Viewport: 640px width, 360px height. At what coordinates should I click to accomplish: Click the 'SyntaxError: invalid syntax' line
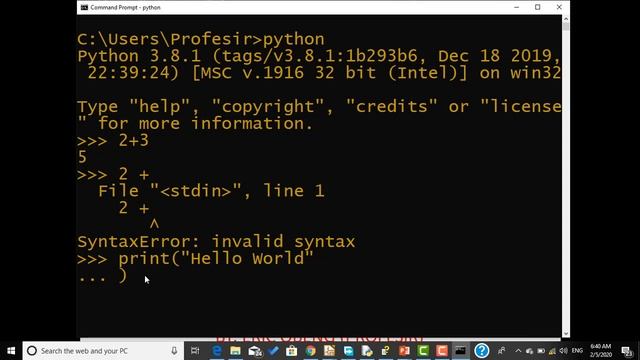coord(216,242)
